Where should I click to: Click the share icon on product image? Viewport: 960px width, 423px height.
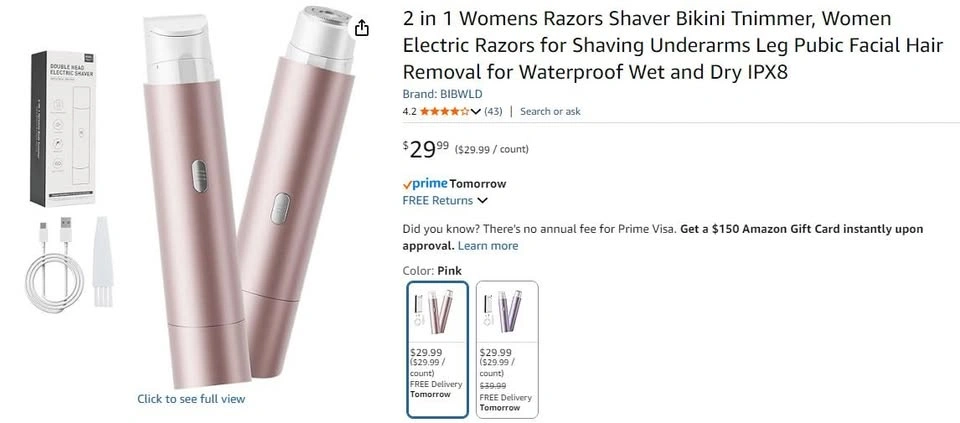362,28
